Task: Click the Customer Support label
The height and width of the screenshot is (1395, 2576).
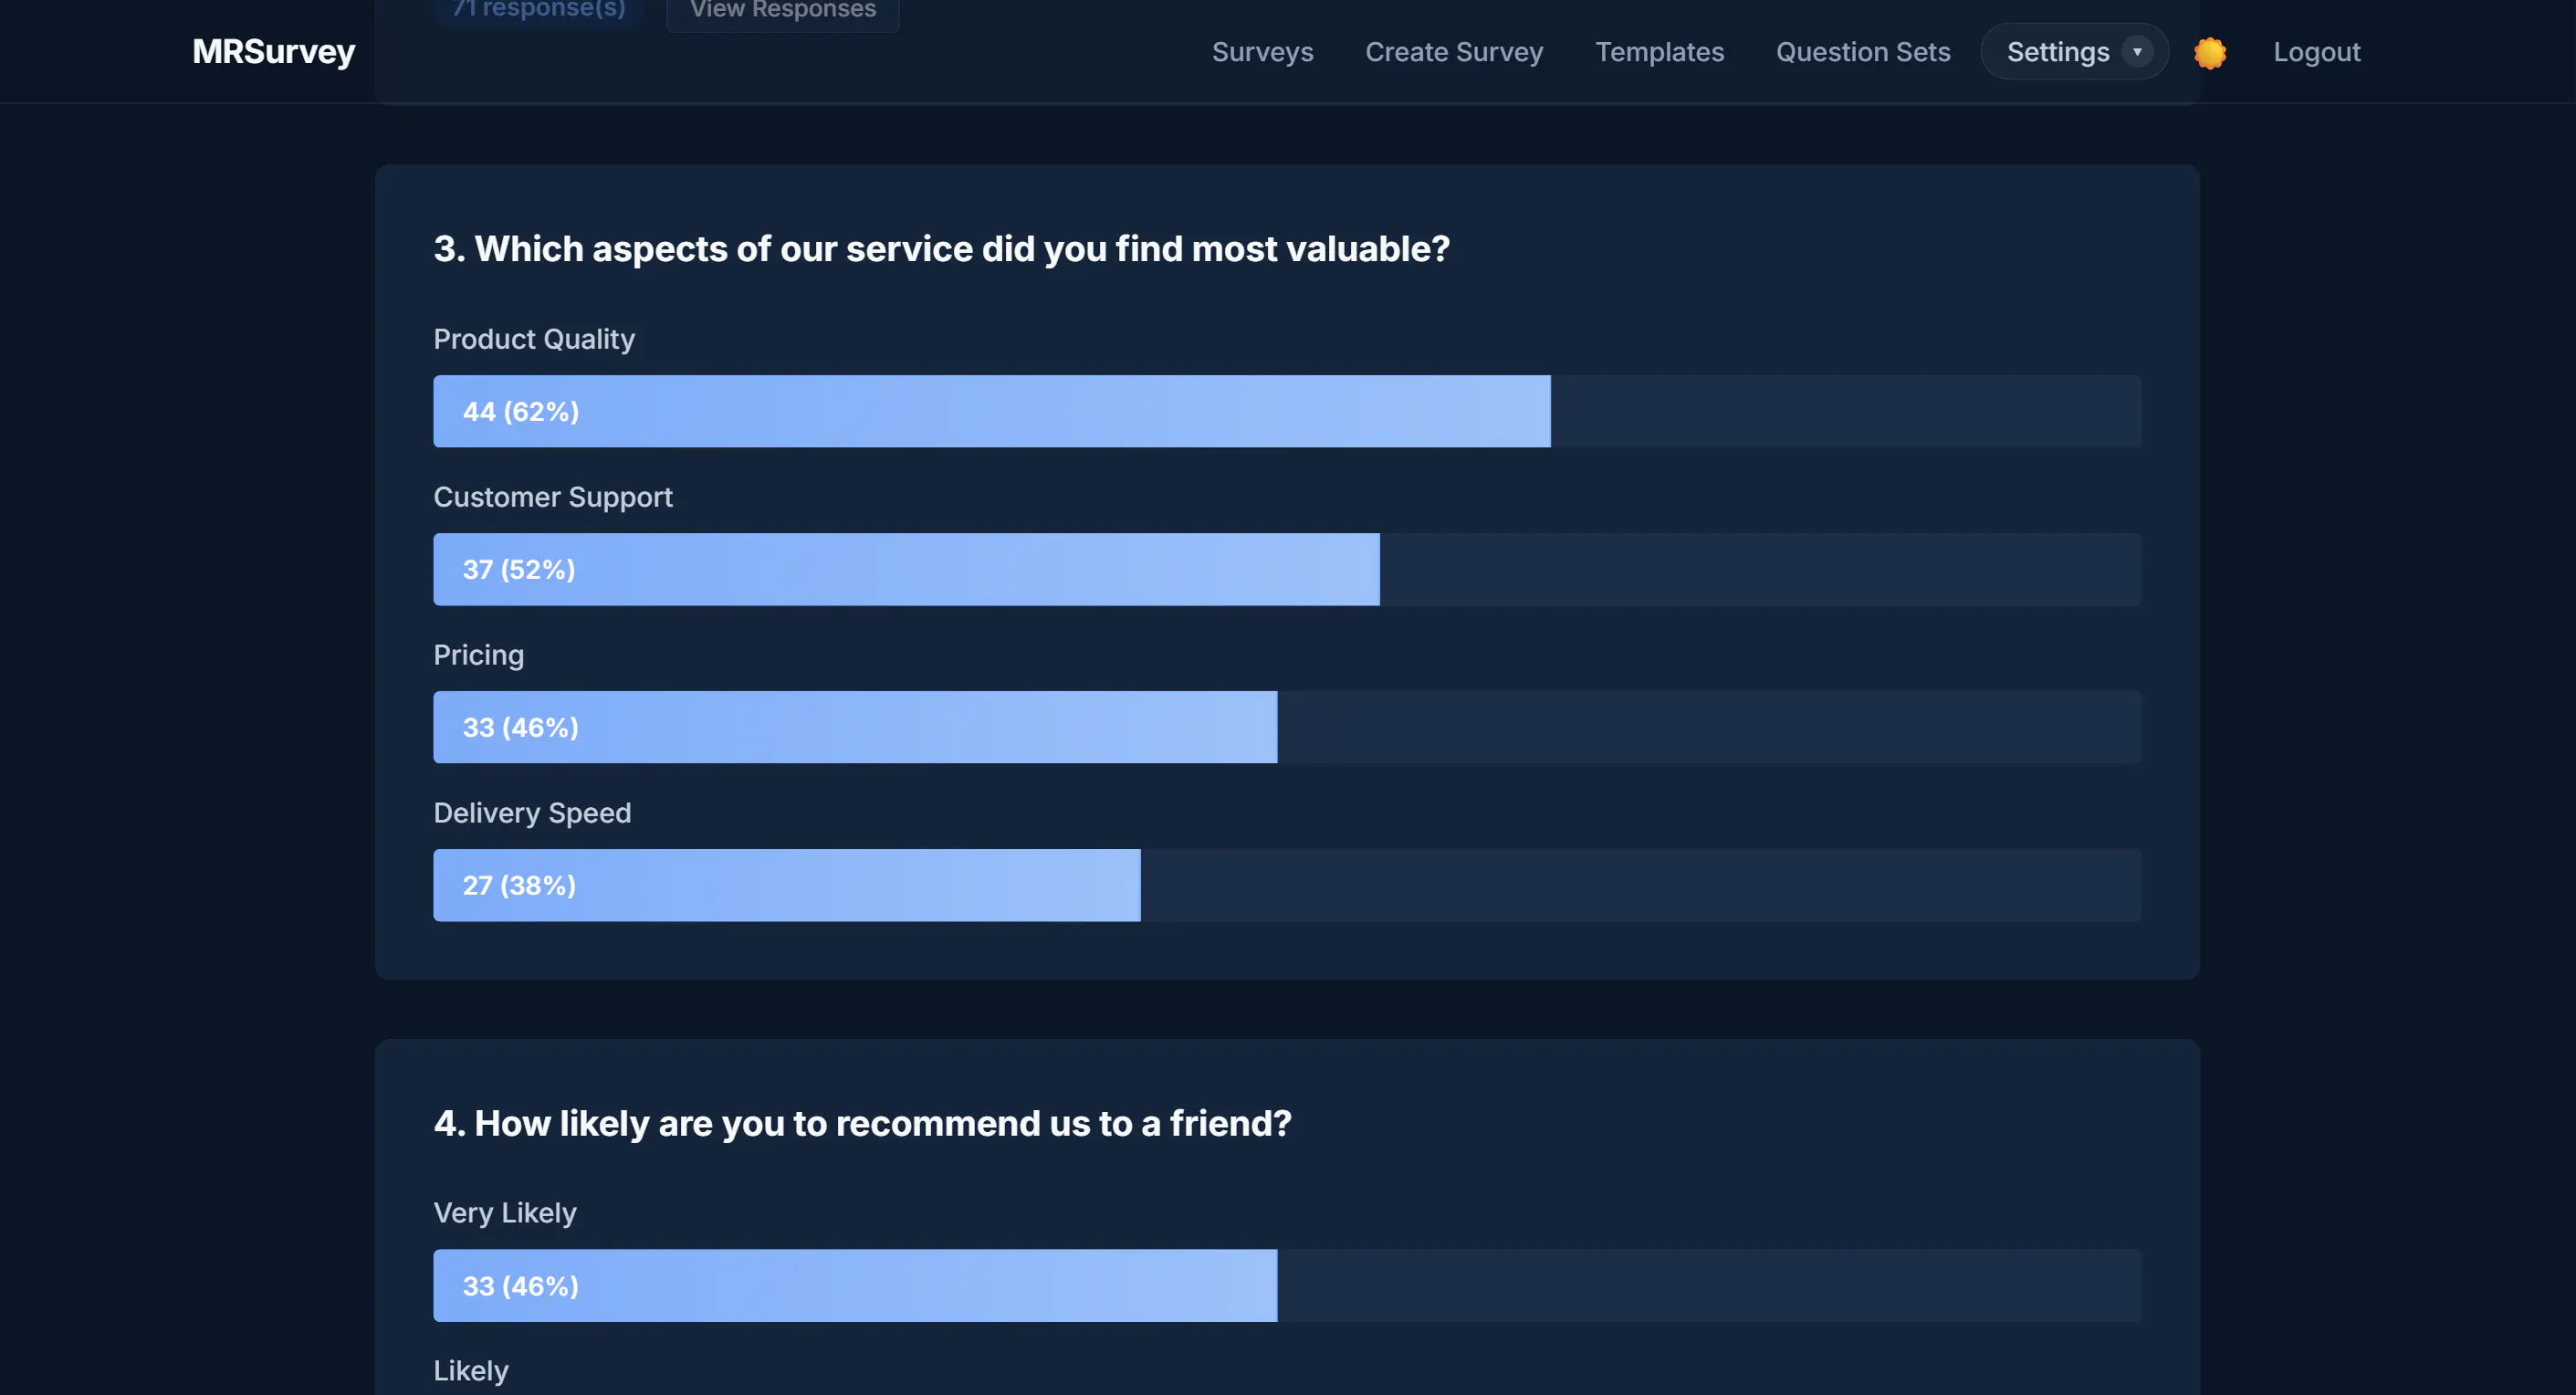Action: [x=553, y=497]
